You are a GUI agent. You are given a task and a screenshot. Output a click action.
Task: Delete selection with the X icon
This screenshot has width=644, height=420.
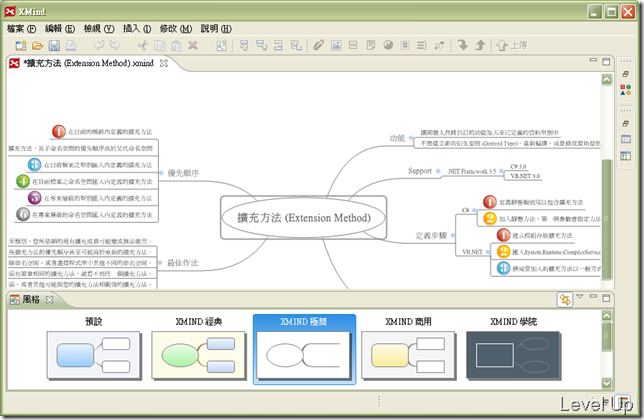pos(193,45)
